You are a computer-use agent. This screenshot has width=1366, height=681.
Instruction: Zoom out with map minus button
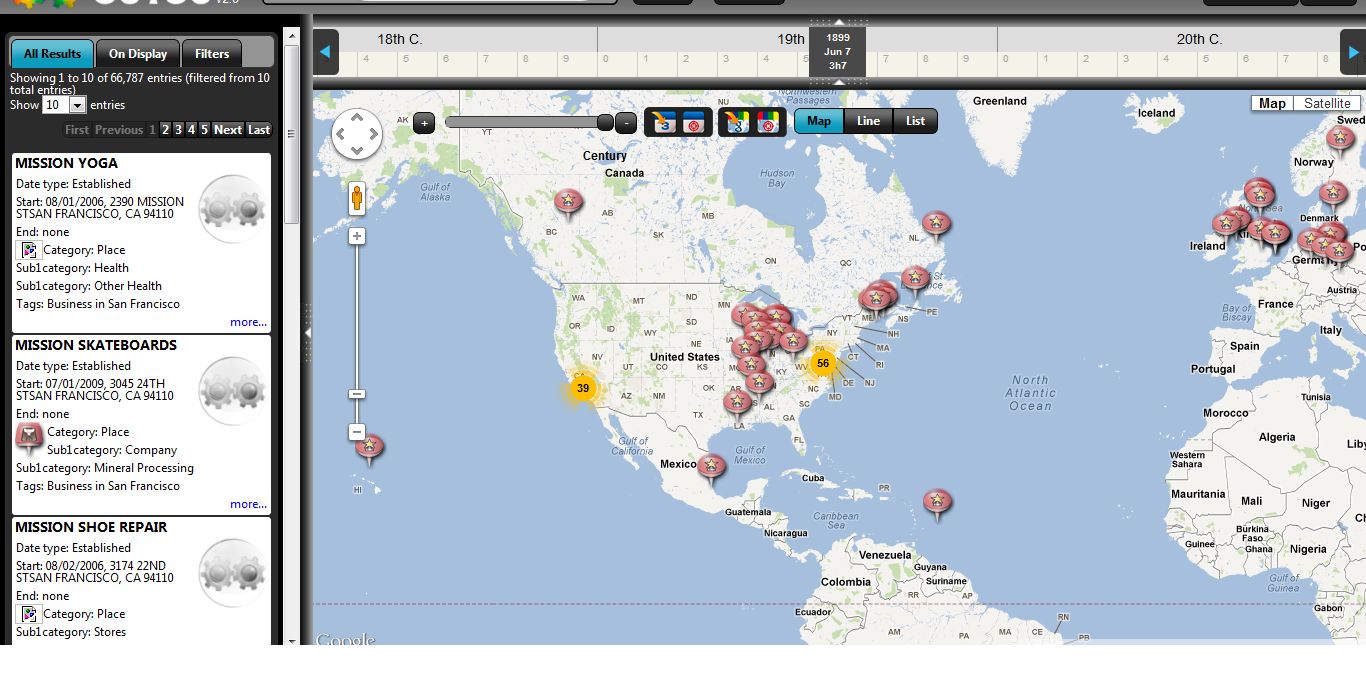(x=357, y=432)
